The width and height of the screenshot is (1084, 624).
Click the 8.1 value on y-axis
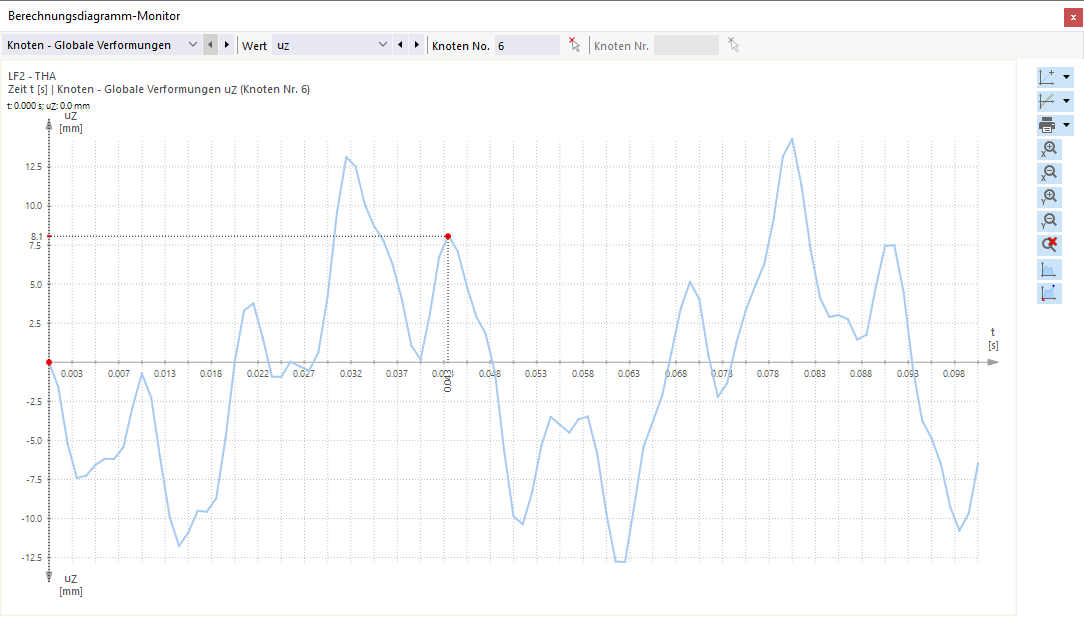(37, 236)
